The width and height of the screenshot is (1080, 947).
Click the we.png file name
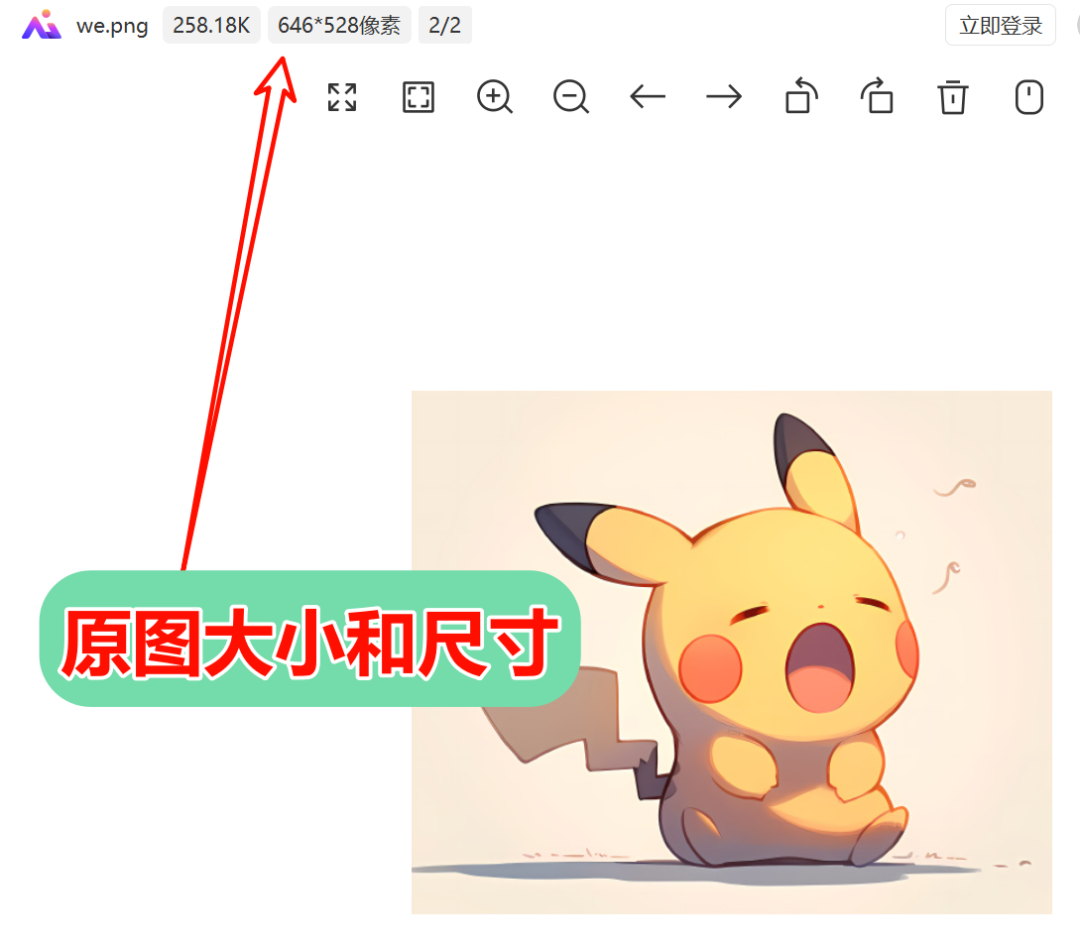point(112,25)
